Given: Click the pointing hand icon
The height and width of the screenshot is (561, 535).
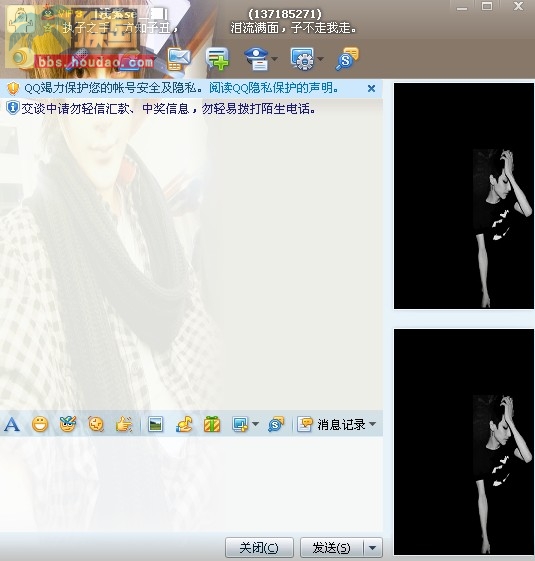Looking at the screenshot, I should pos(124,424).
